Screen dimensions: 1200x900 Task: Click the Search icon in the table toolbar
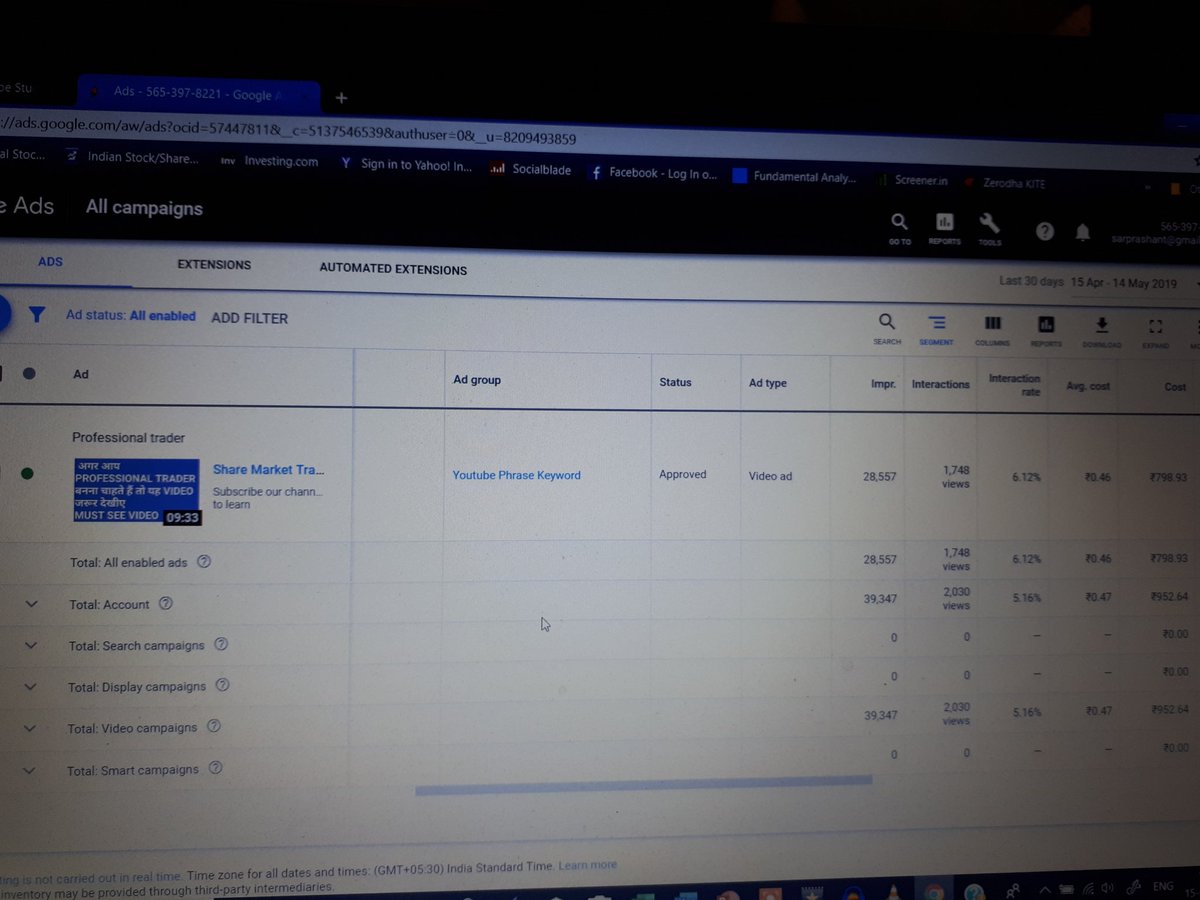point(886,323)
